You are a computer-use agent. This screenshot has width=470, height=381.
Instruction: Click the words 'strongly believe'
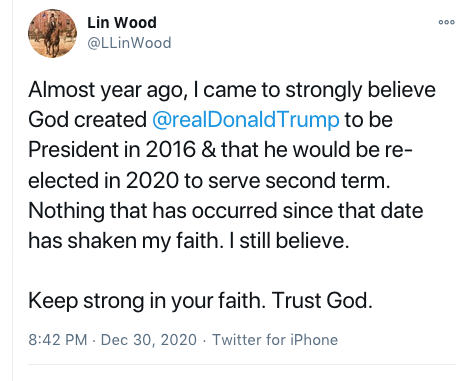pos(361,90)
